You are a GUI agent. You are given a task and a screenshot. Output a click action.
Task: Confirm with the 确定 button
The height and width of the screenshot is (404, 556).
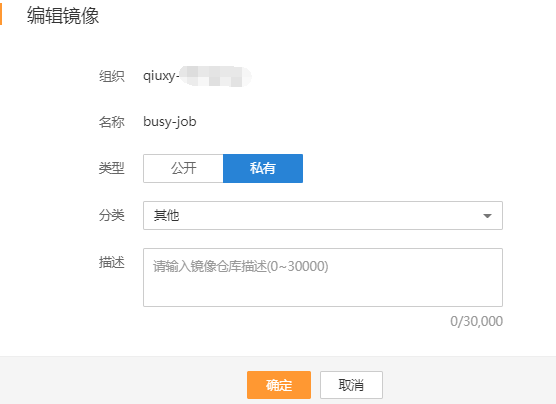(x=279, y=385)
